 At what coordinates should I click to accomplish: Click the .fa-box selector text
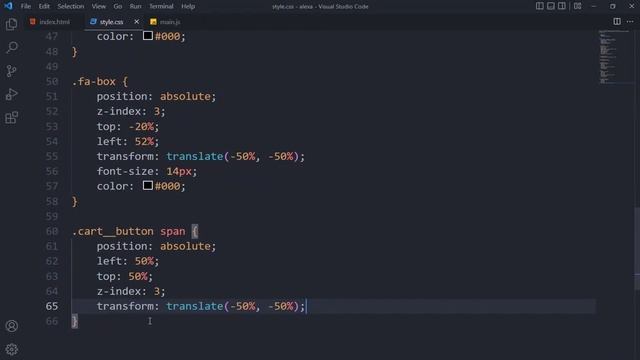click(x=94, y=81)
